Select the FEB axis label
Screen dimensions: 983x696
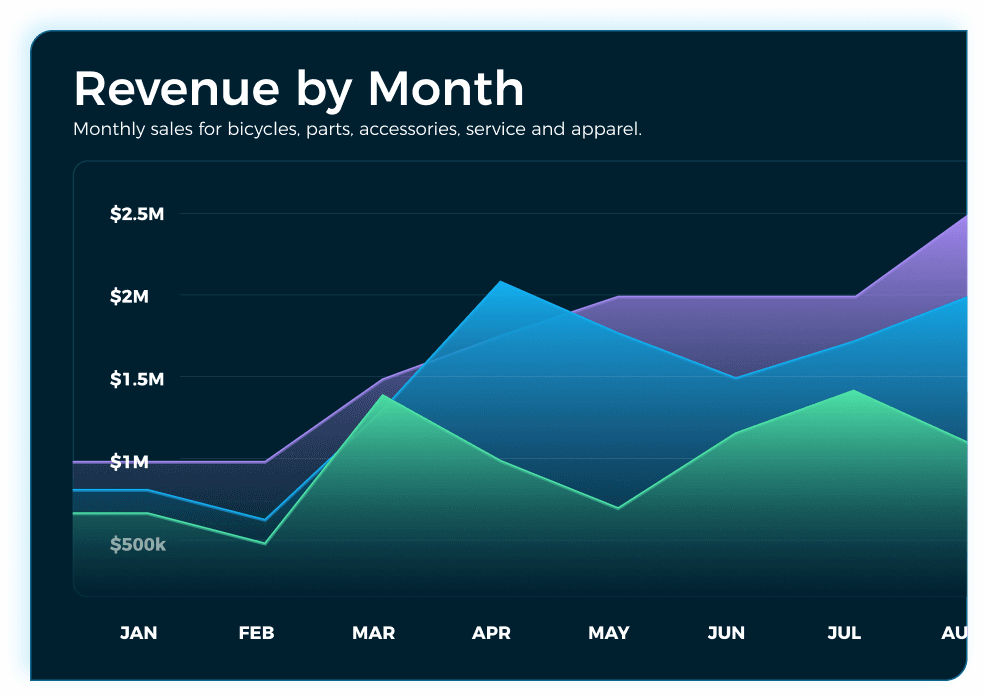(x=256, y=632)
